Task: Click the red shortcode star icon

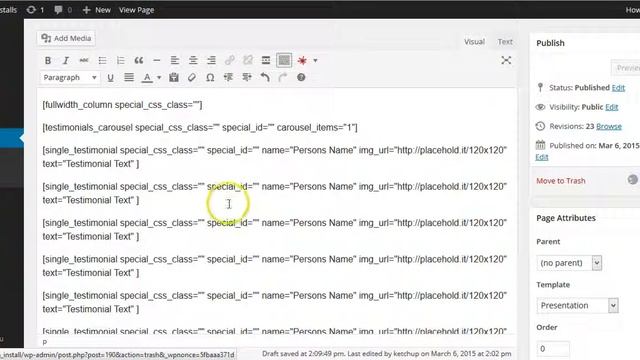Action: pyautogui.click(x=302, y=60)
